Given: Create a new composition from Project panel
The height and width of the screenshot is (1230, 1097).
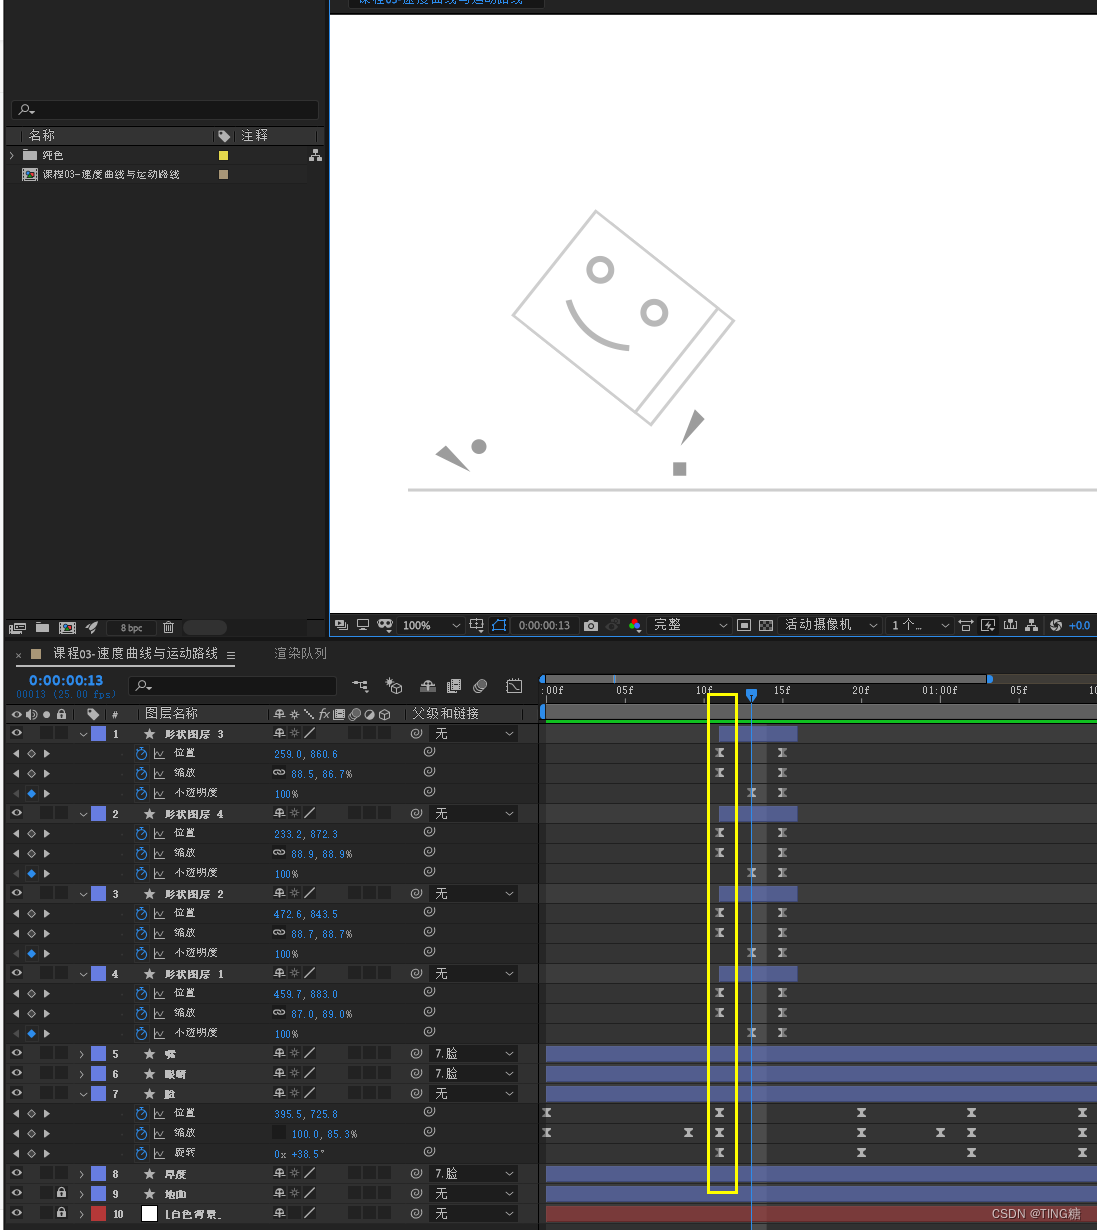Looking at the screenshot, I should 67,627.
